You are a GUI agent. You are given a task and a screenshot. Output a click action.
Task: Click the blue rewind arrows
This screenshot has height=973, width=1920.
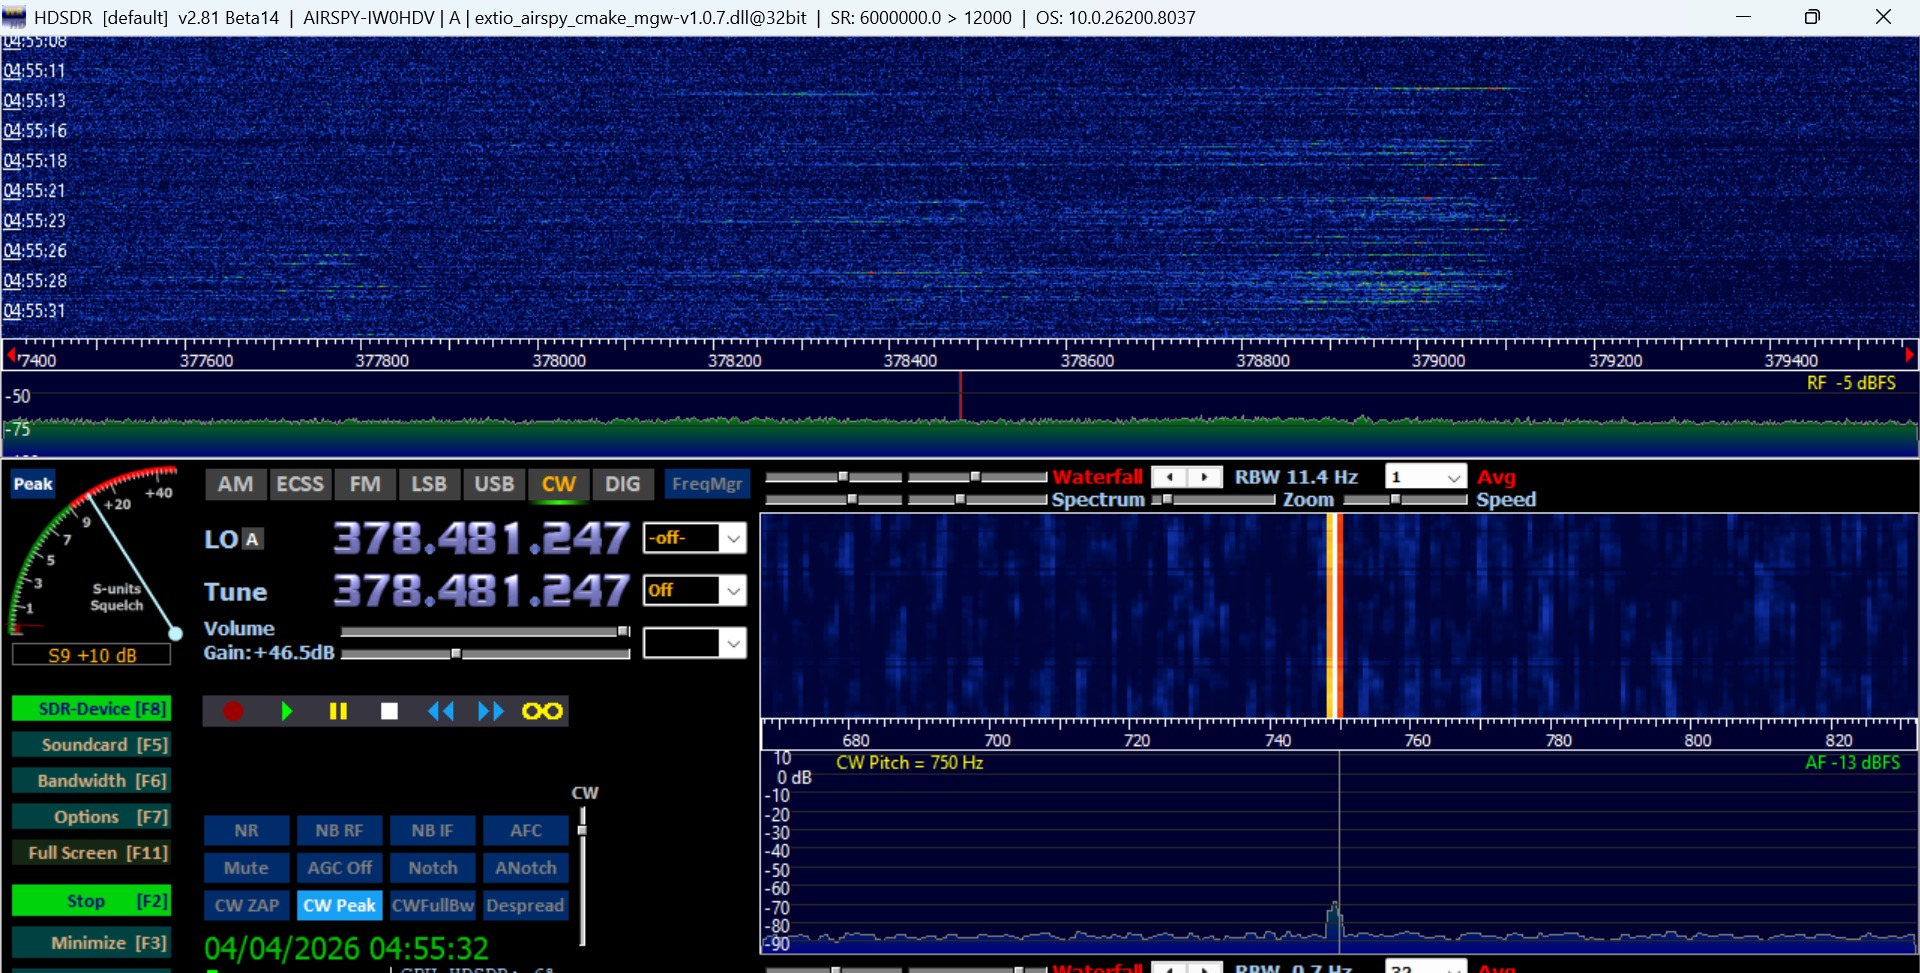pos(440,711)
